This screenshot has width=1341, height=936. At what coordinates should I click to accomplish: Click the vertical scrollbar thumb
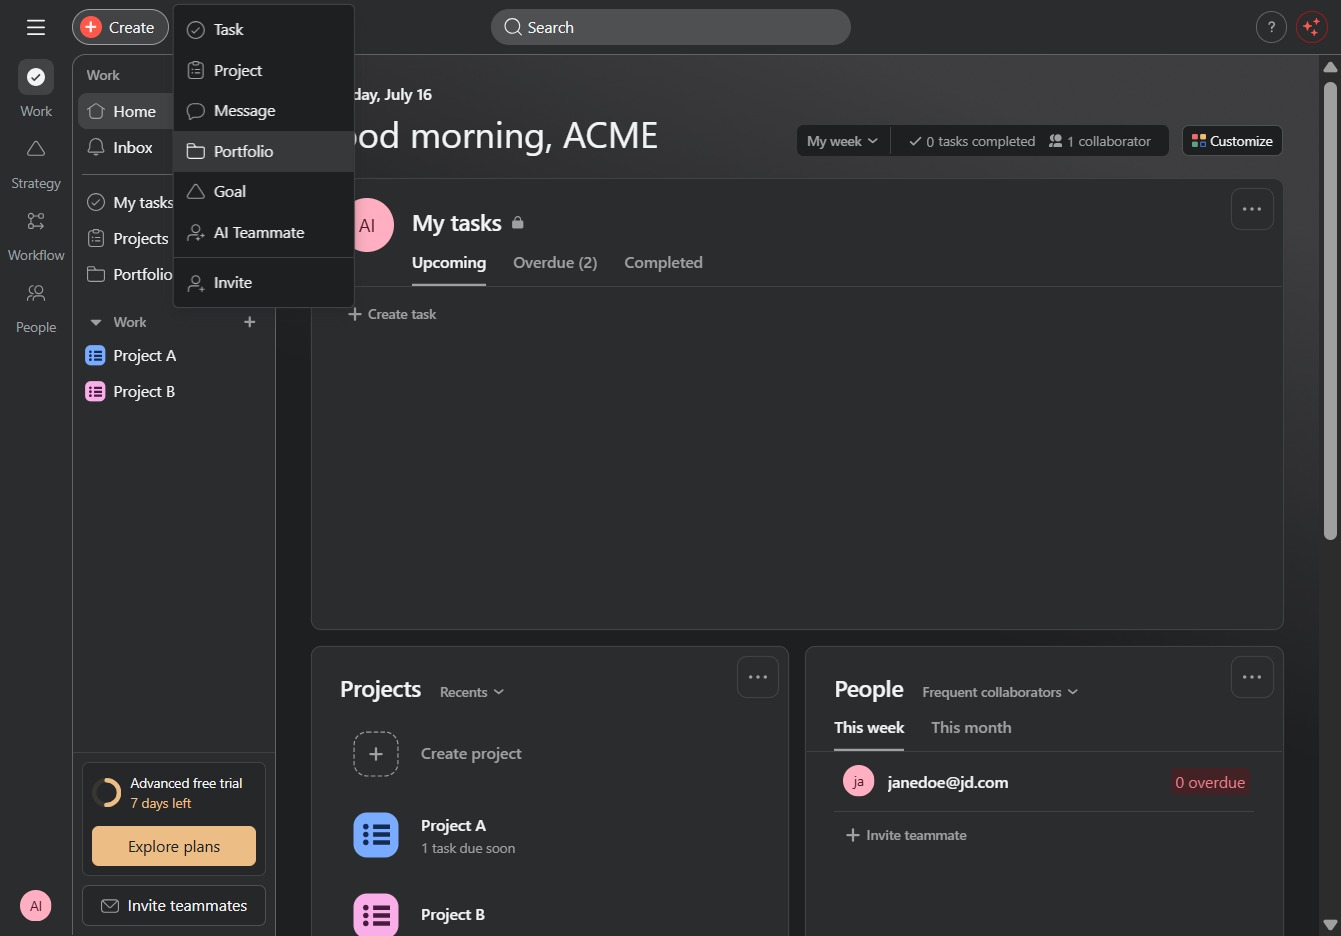pos(1330,310)
